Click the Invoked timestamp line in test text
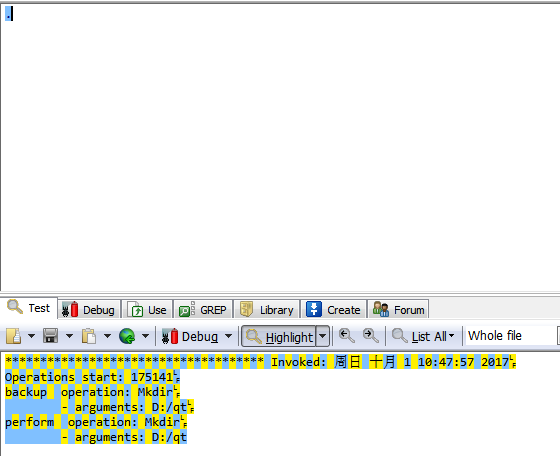 point(260,362)
